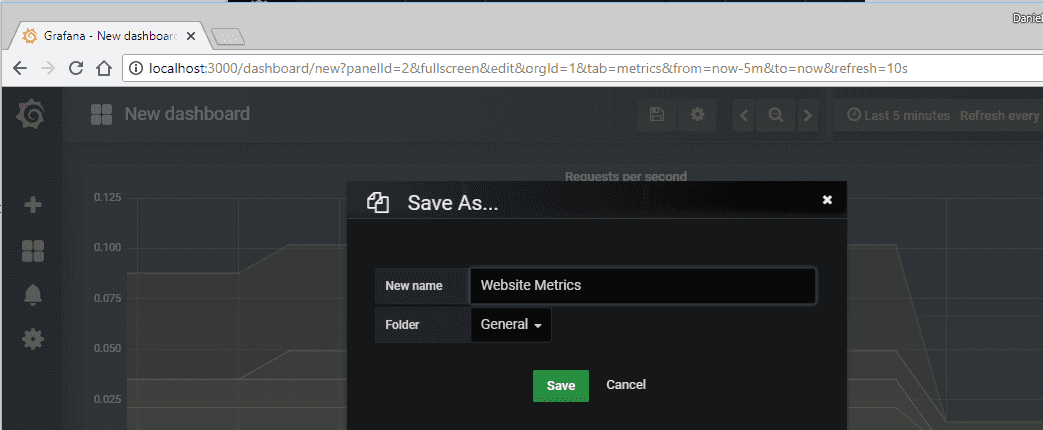The height and width of the screenshot is (430, 1043).
Task: Click the 0.100 y-axis label
Action: 107,248
